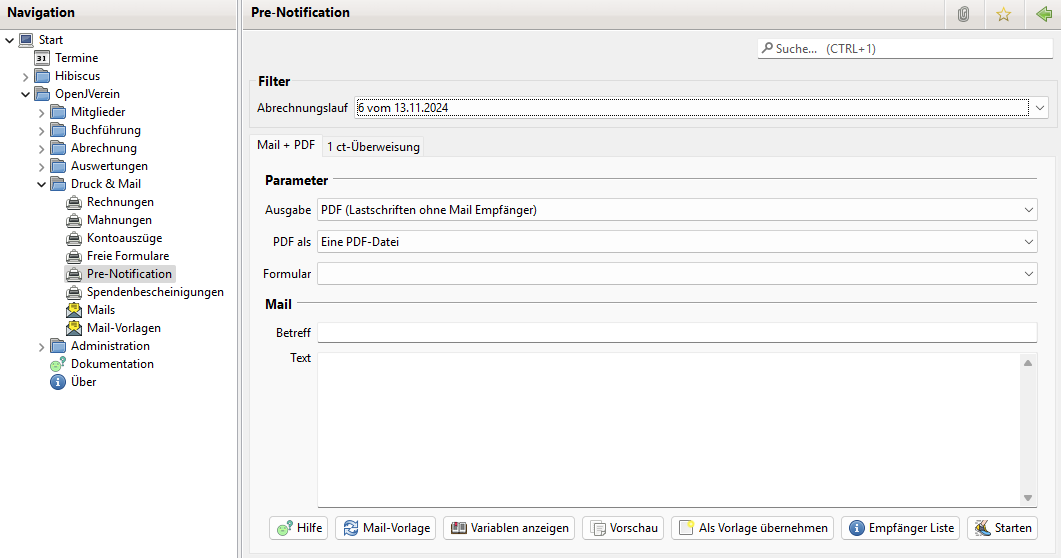Open the Abrechnungslauf dropdown
The width and height of the screenshot is (1061, 558).
(1040, 108)
